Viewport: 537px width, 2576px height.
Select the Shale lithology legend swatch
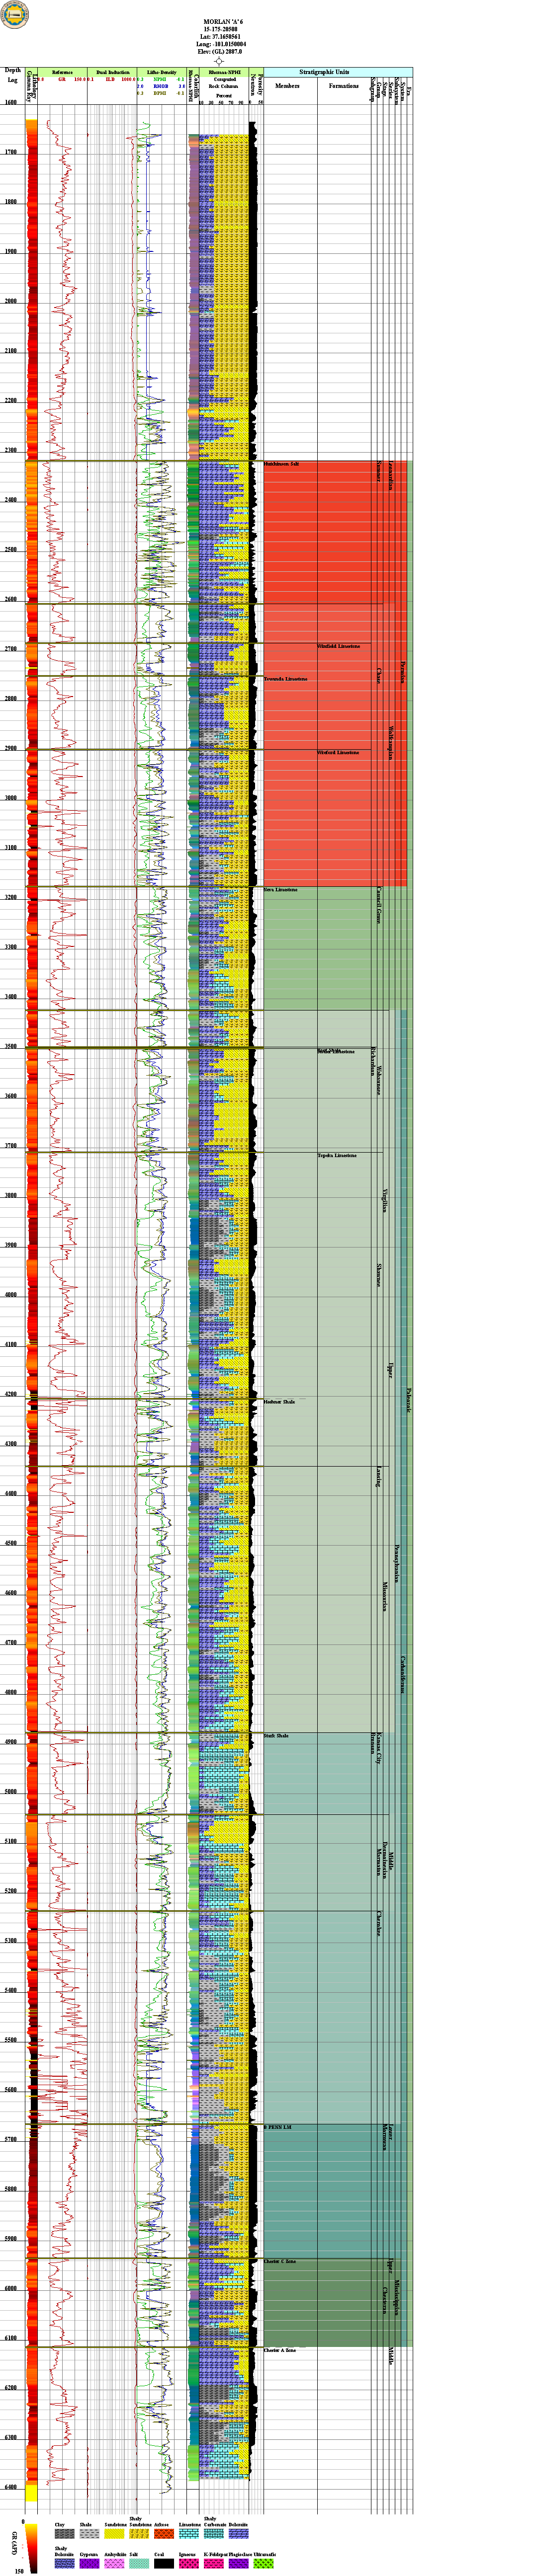(x=89, y=2533)
